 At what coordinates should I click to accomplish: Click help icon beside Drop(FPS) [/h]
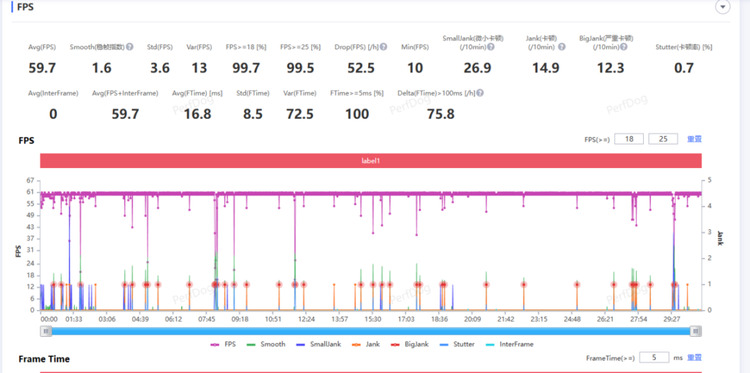tap(384, 47)
